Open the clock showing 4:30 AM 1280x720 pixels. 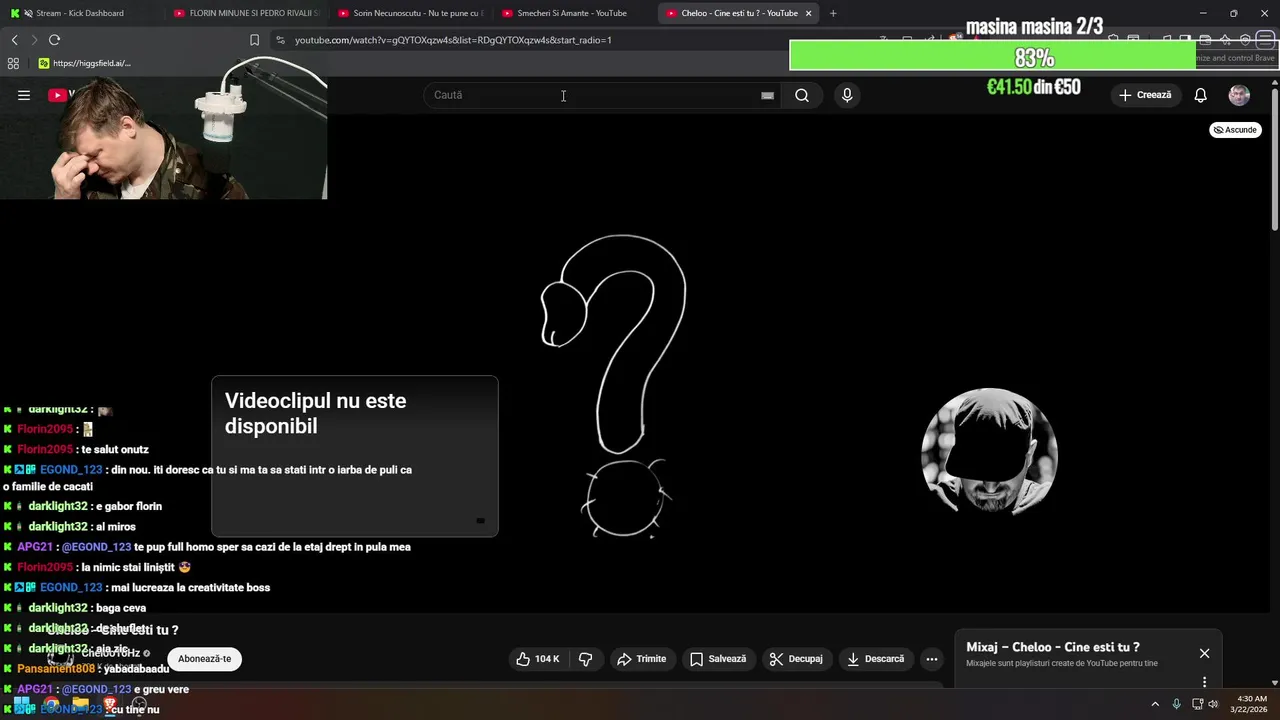[1252, 704]
